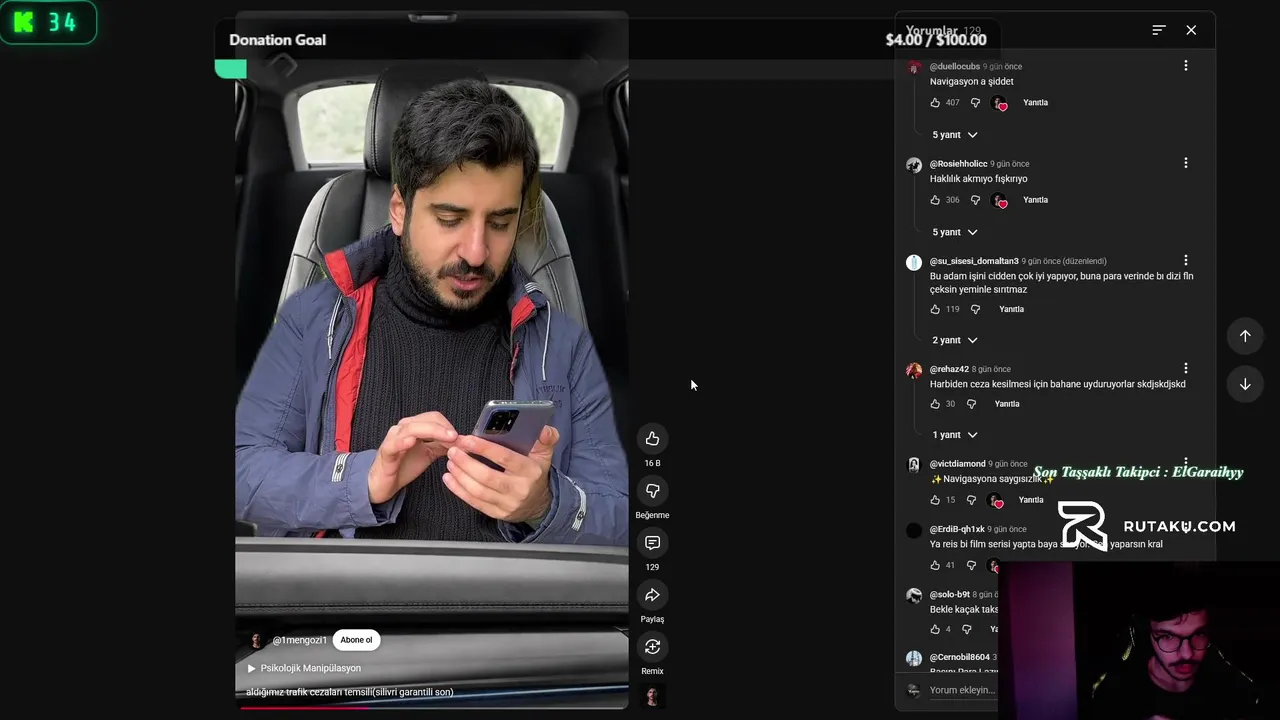Image resolution: width=1280 pixels, height=720 pixels.
Task: Expand 5 replies under @duellocubs comment
Action: point(955,135)
